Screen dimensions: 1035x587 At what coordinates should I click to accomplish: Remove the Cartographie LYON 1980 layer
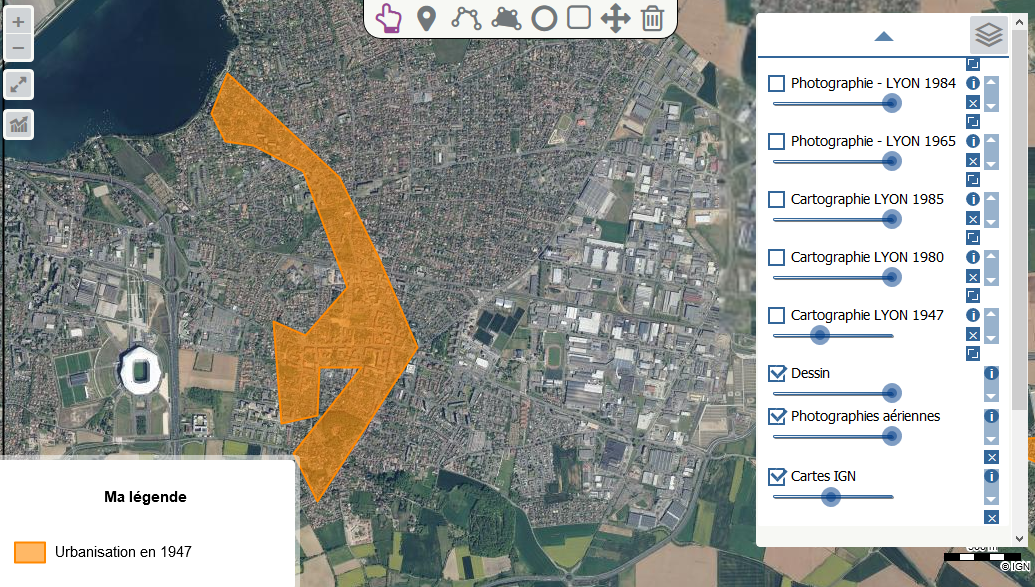pos(973,277)
